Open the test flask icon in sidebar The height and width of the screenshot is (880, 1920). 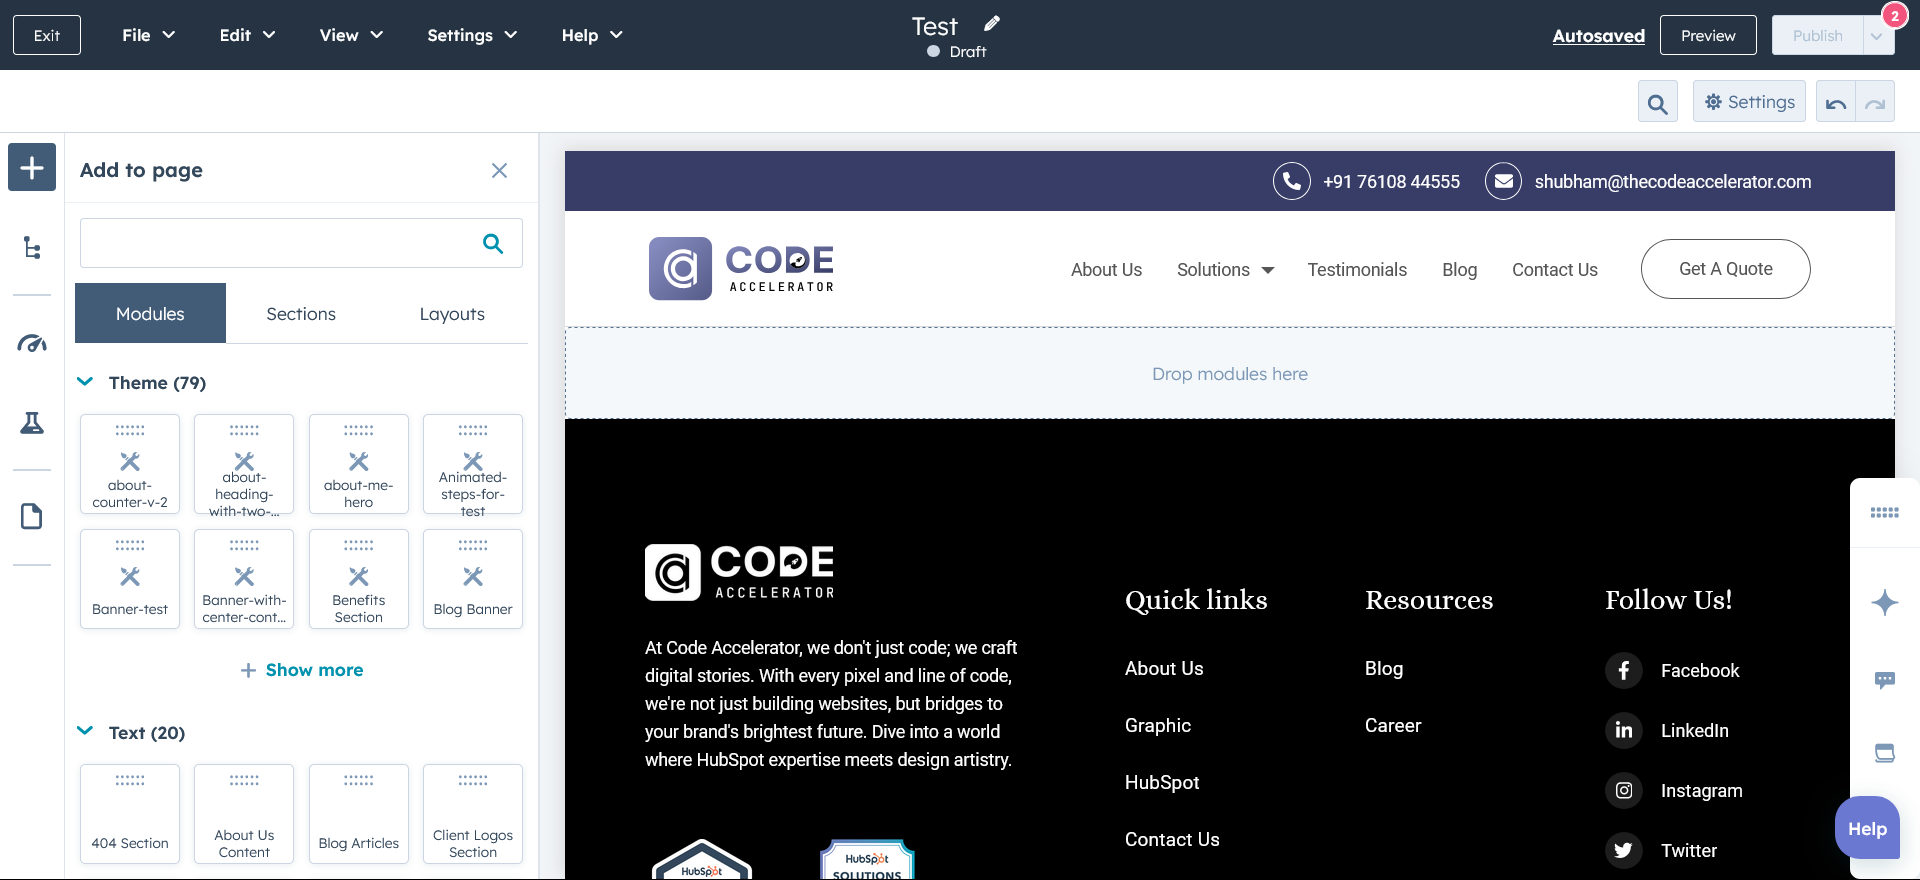32,423
